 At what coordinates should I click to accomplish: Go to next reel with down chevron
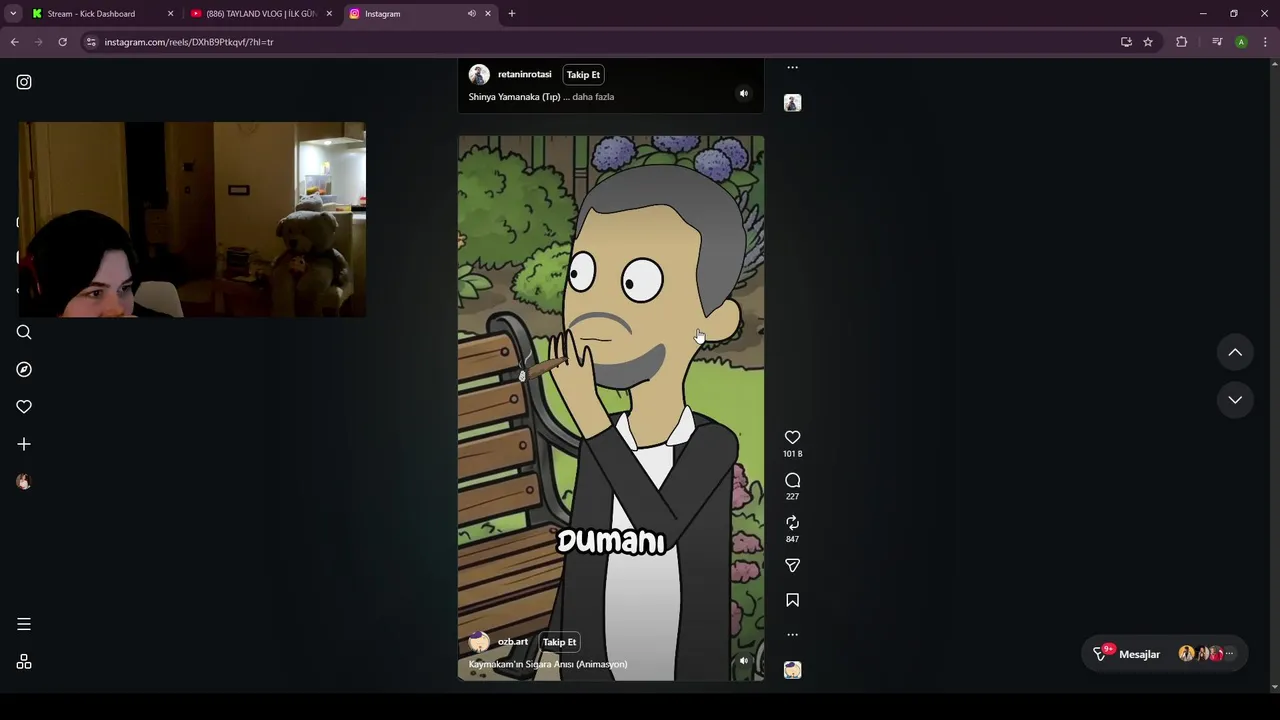1235,400
